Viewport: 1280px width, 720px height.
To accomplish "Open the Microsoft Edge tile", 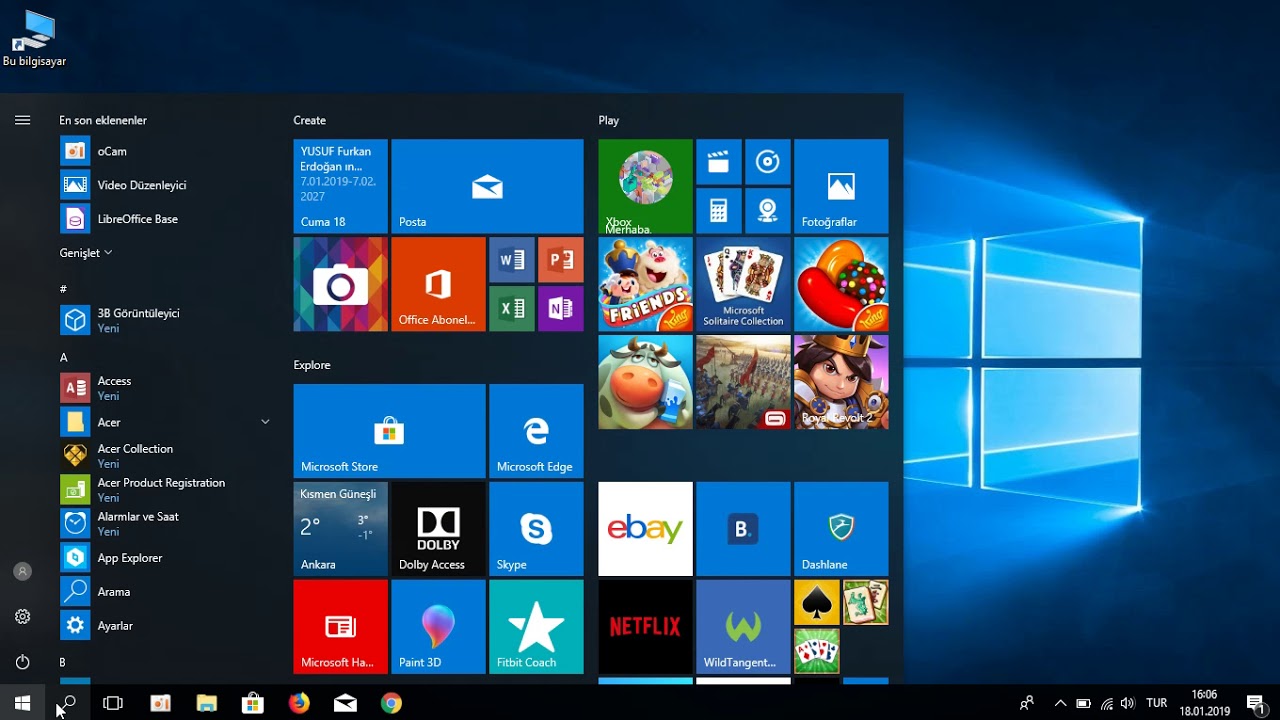I will (x=536, y=431).
